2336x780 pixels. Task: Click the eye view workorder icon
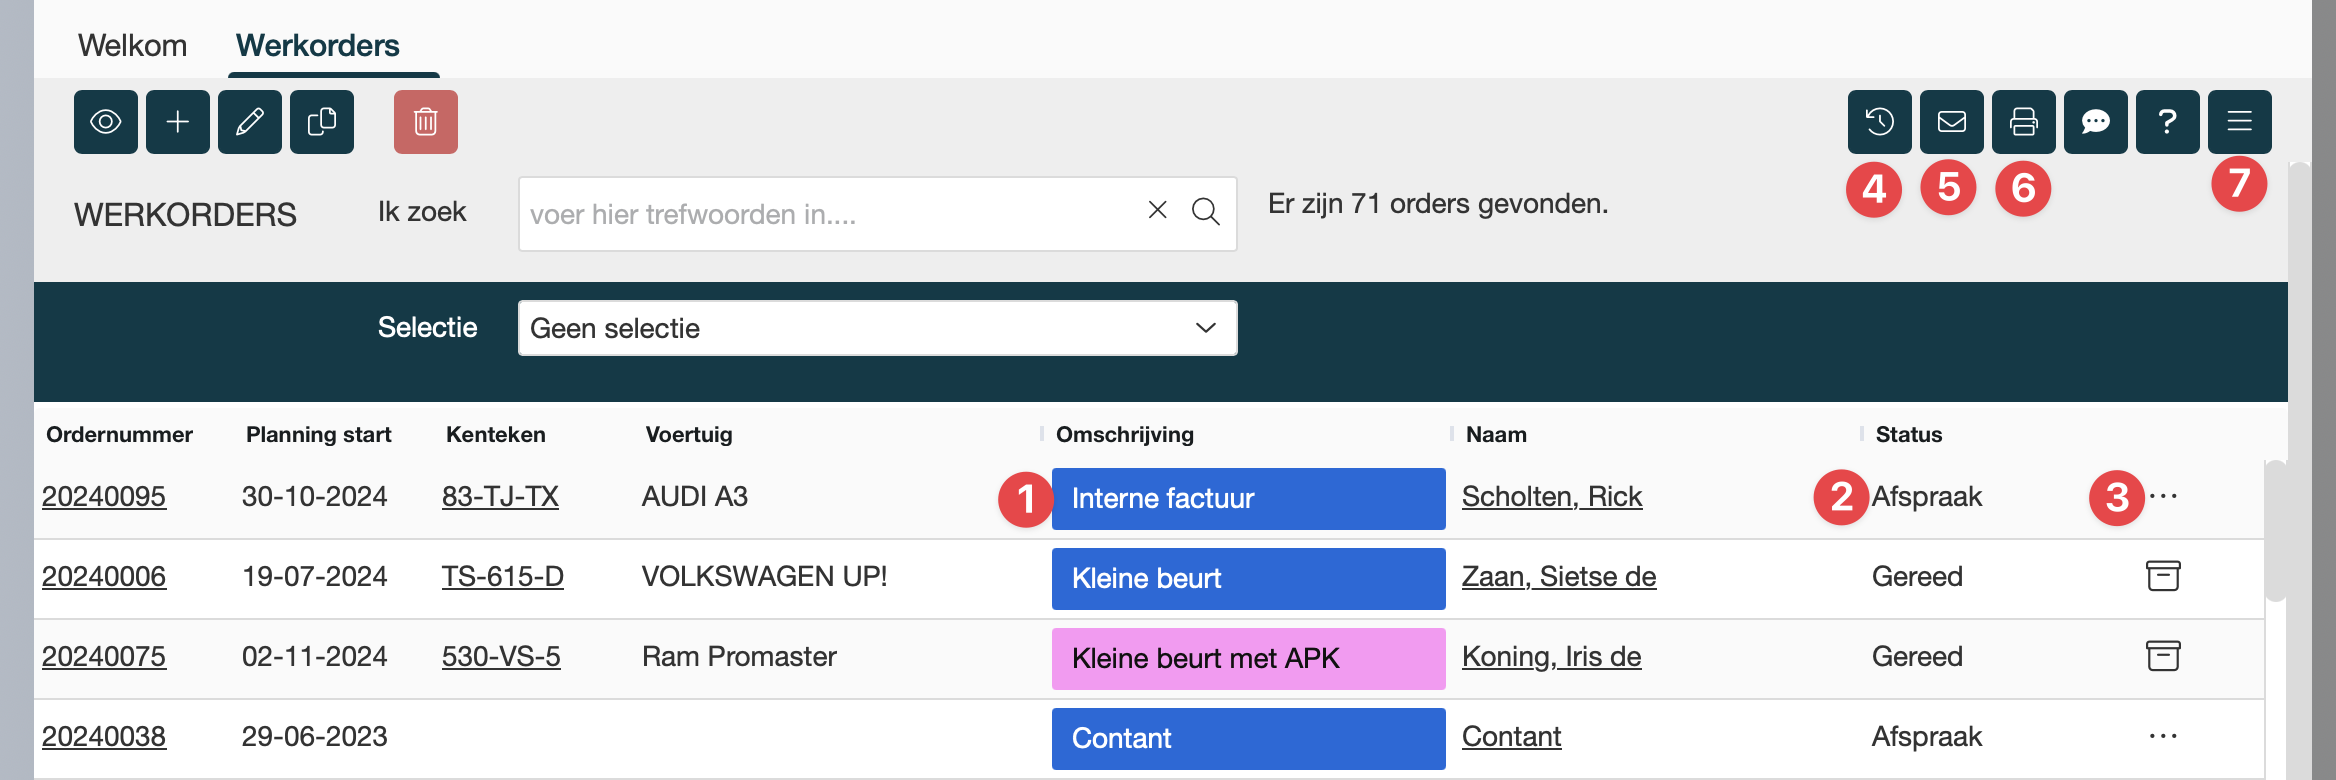(106, 122)
